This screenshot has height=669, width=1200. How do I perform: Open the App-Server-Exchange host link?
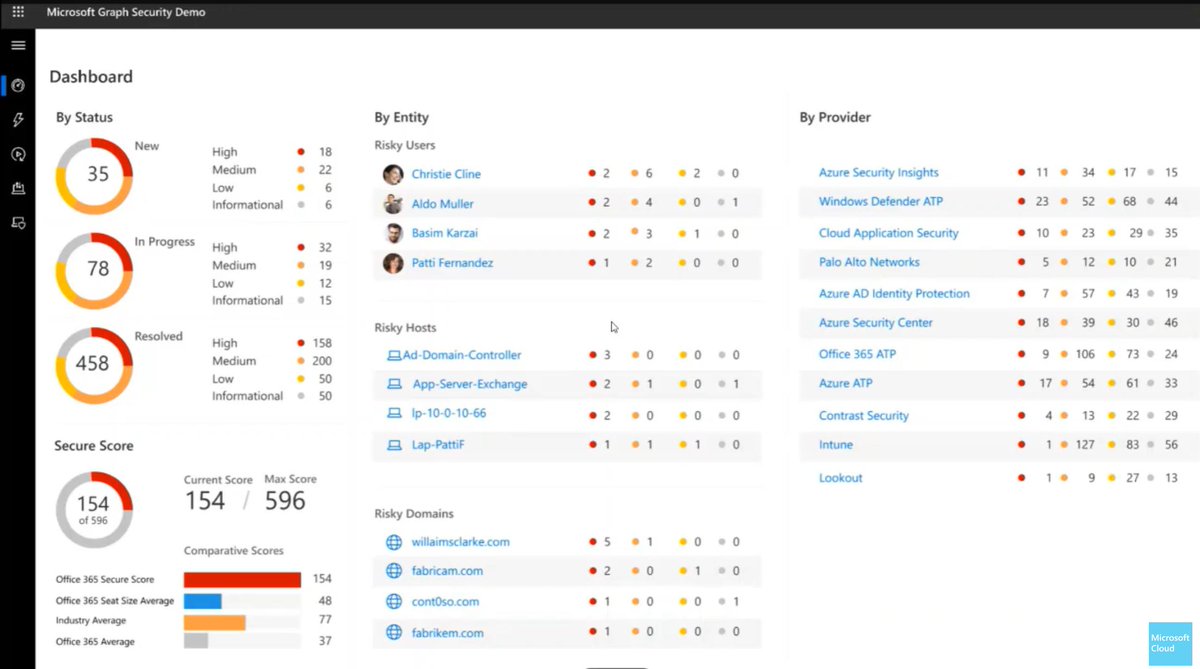point(470,384)
